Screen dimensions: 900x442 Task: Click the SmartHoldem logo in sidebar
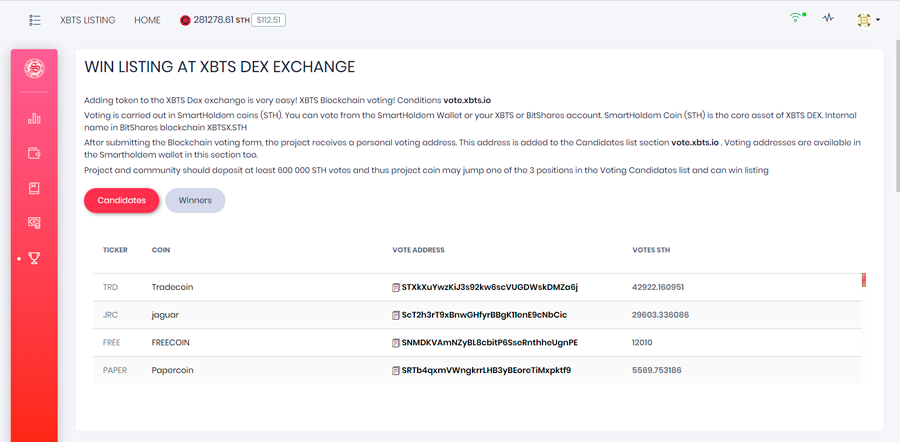tap(34, 68)
